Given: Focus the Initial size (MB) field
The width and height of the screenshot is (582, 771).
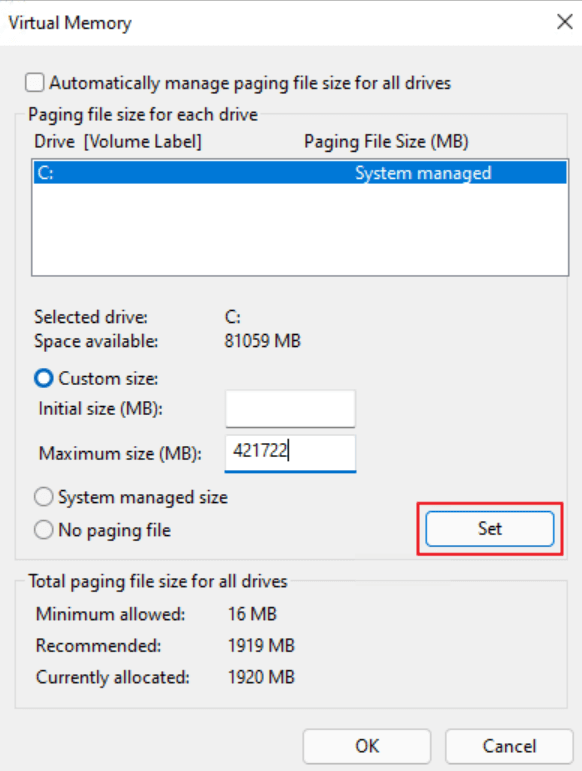Looking at the screenshot, I should pos(290,409).
